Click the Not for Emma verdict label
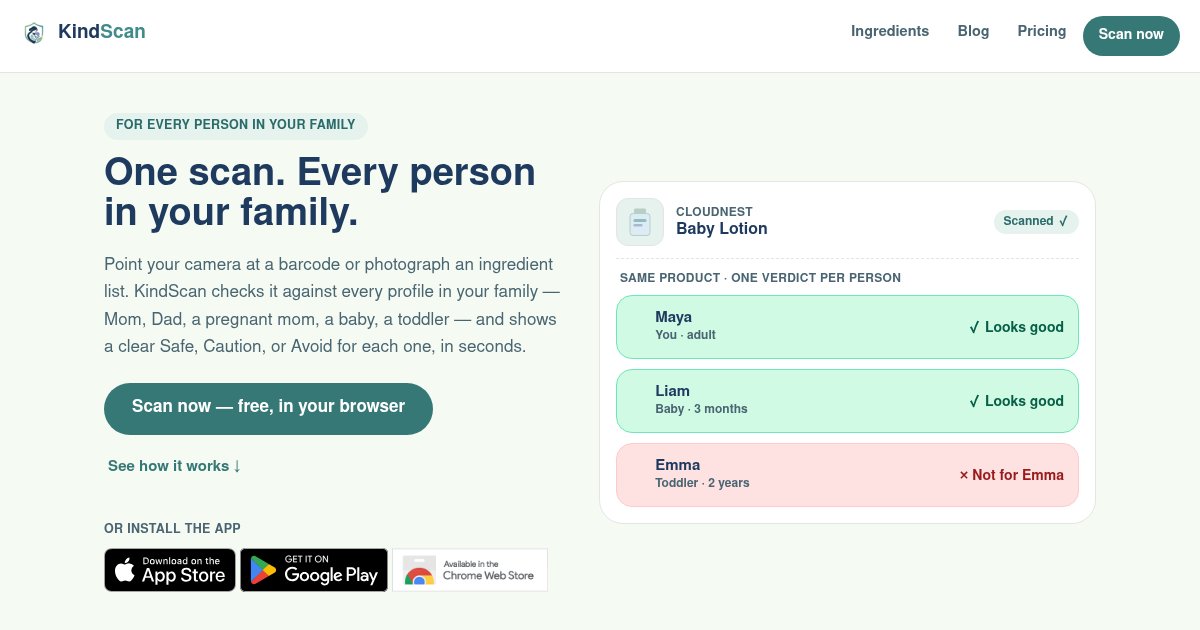 tap(1011, 475)
